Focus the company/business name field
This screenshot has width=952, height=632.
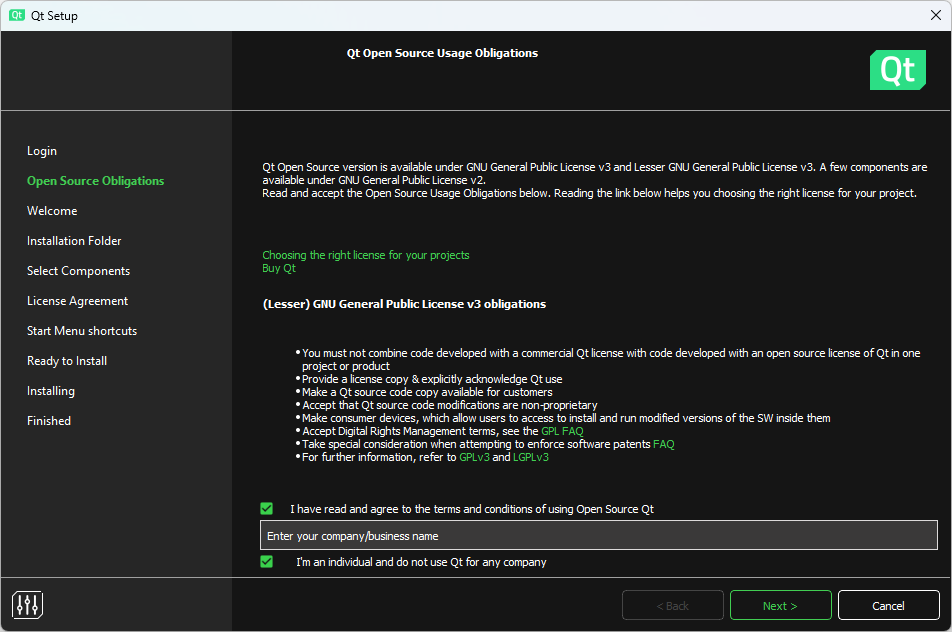(599, 535)
